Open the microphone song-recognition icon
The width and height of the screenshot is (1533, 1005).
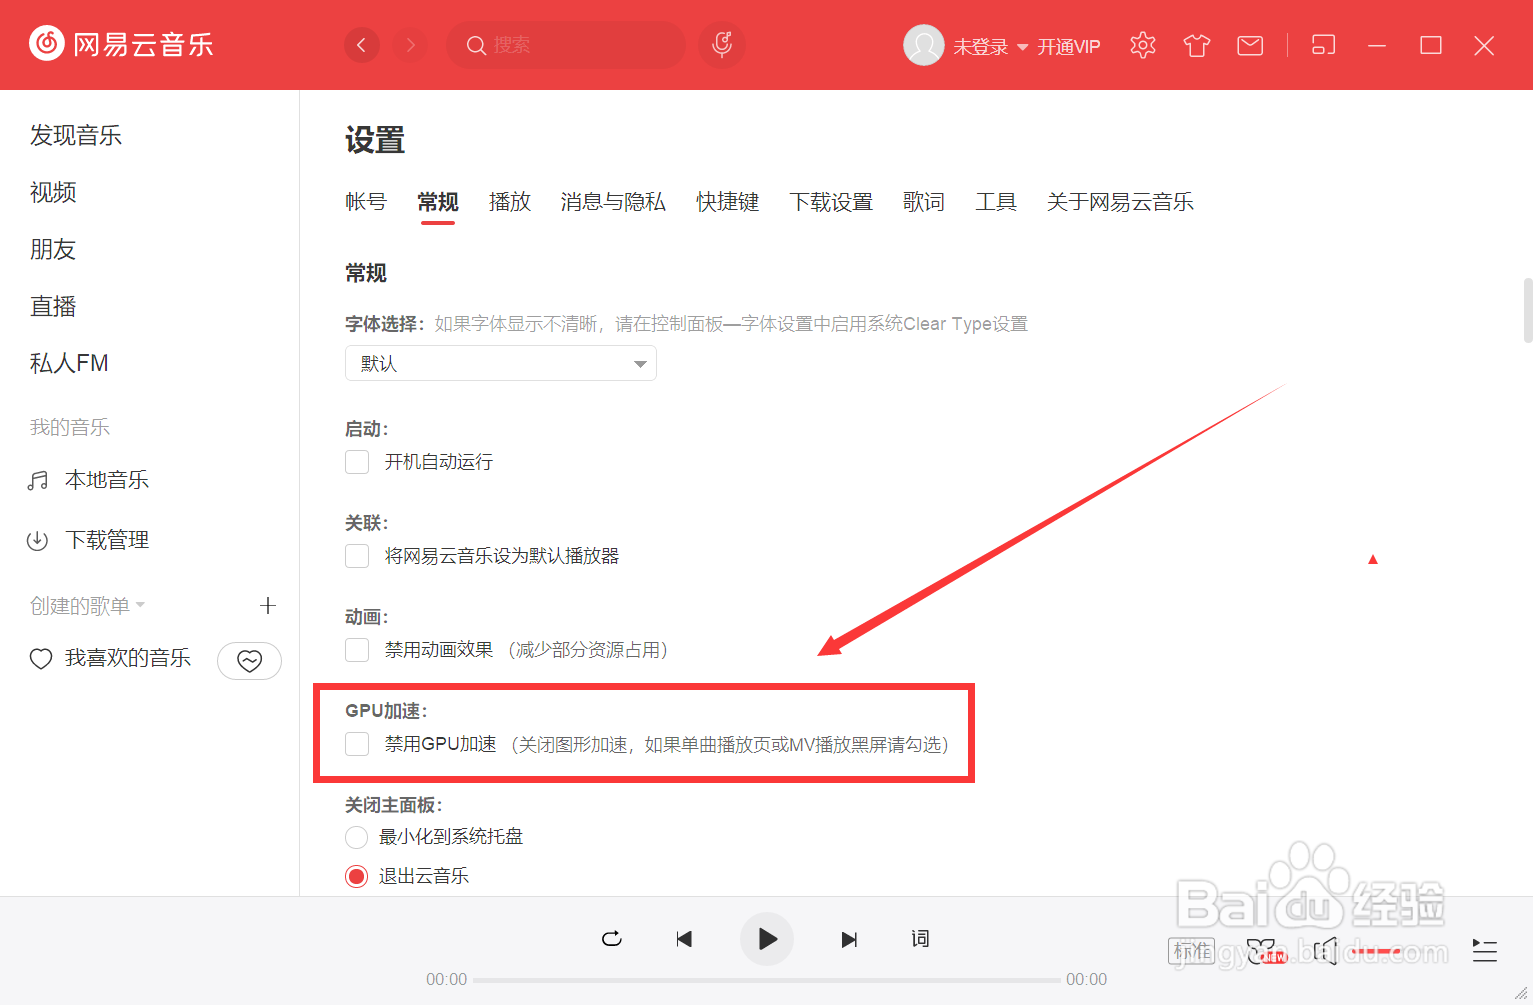click(x=722, y=45)
